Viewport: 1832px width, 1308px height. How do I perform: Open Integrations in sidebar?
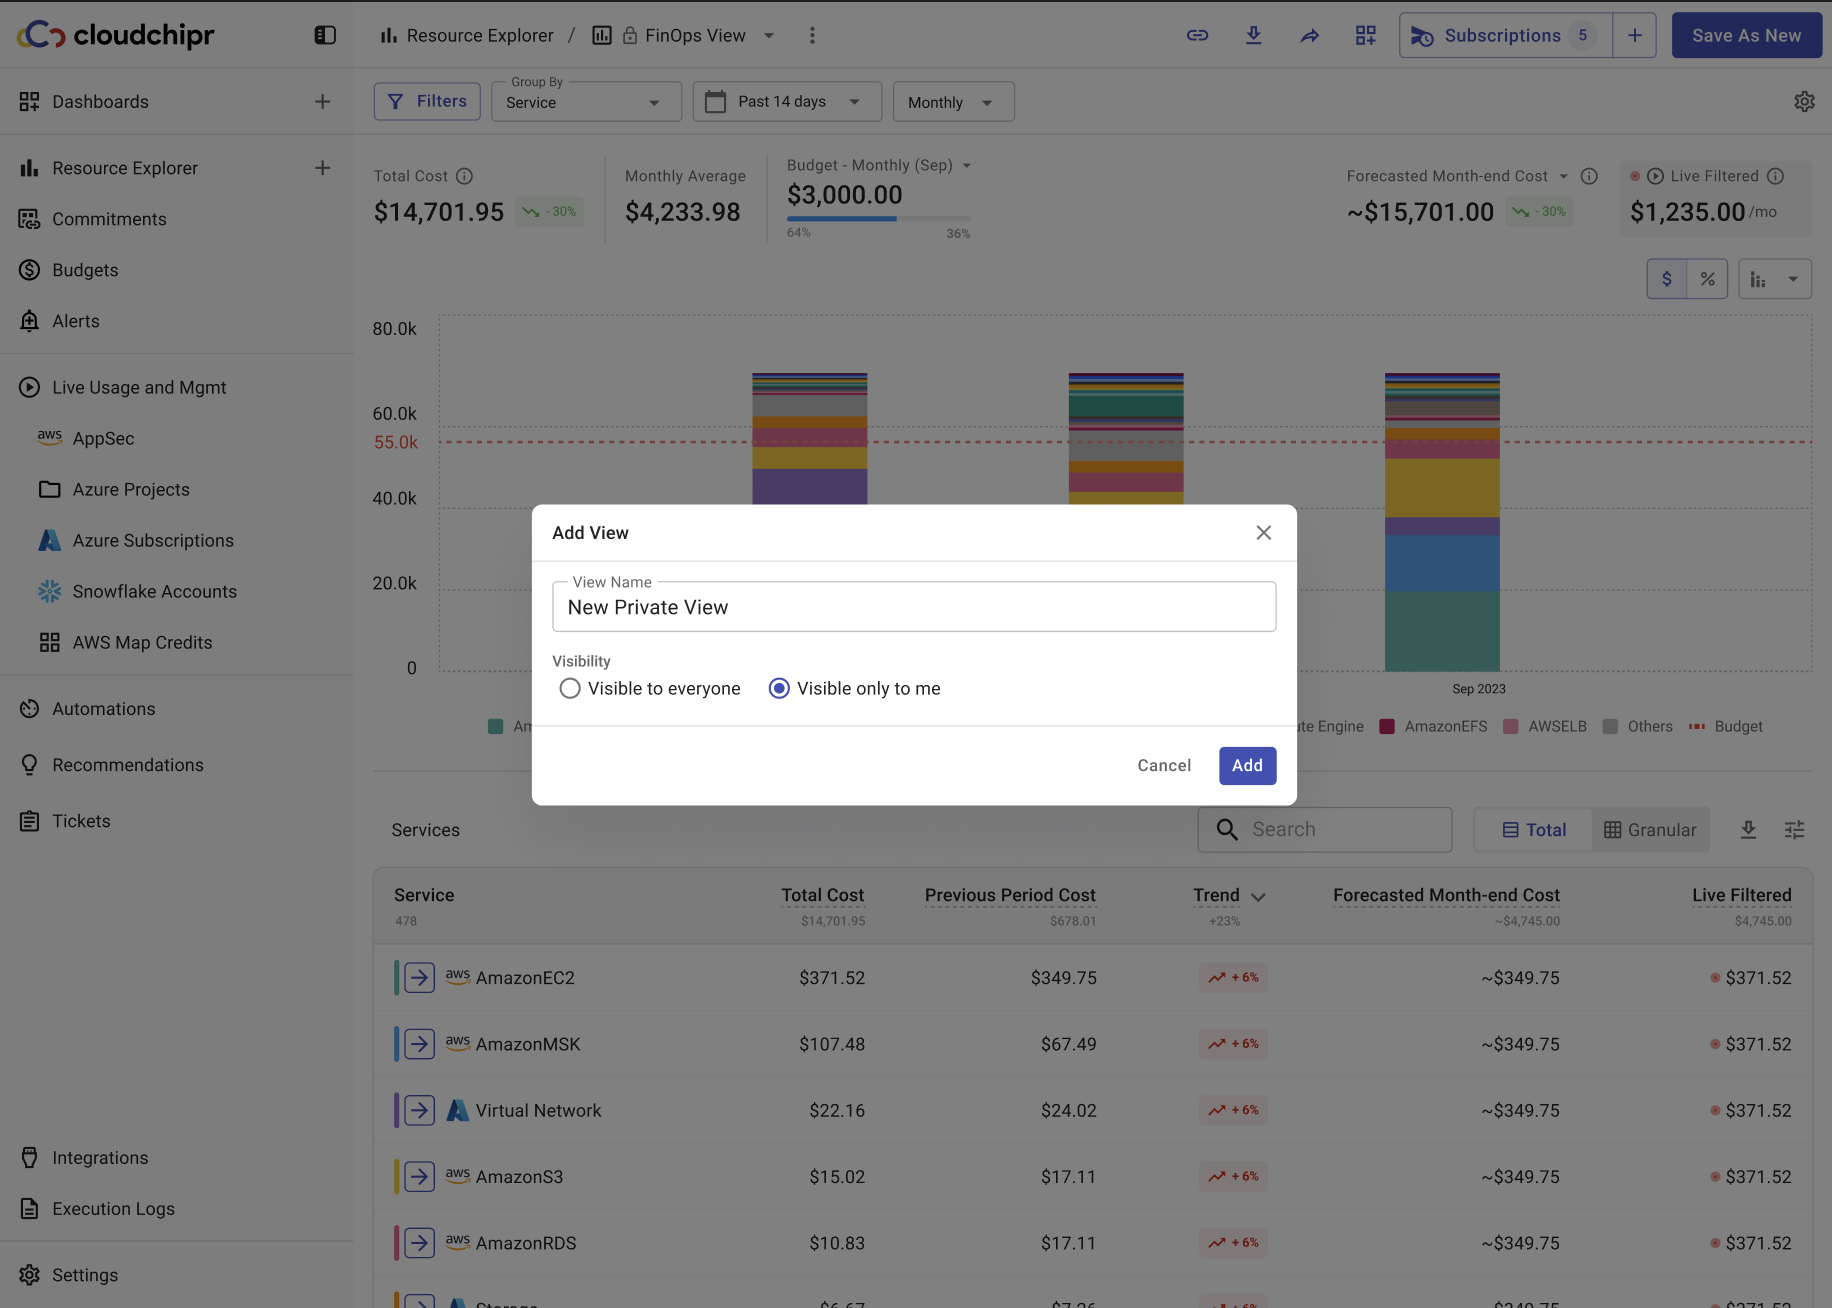99,1158
